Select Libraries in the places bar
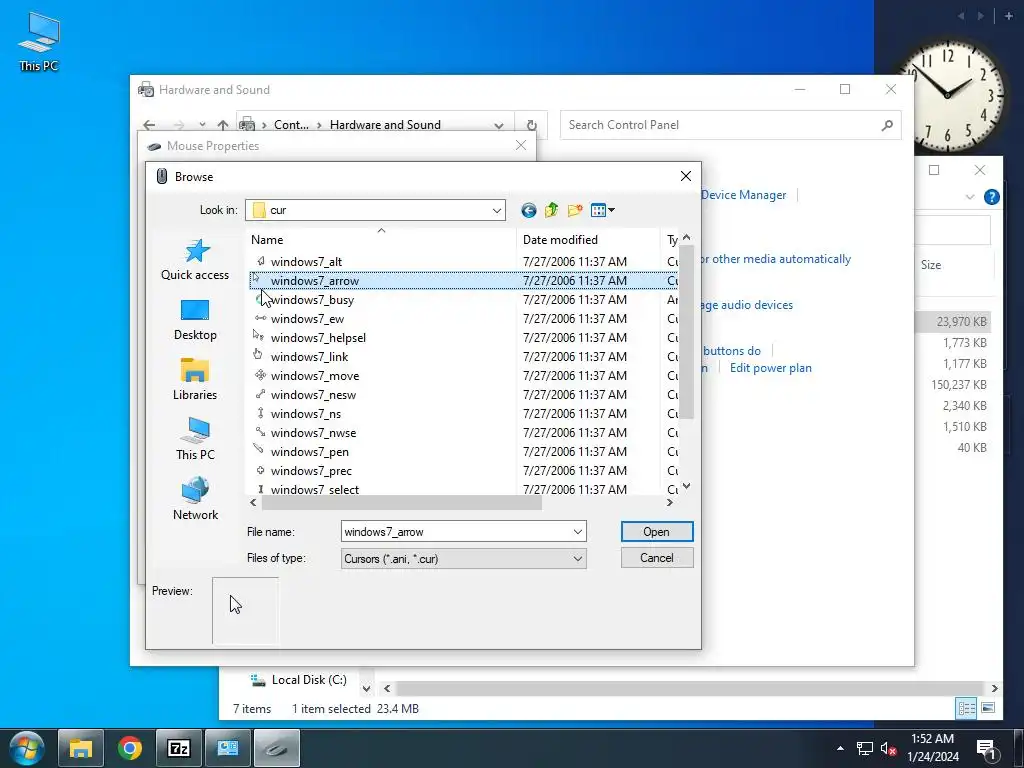Screen dimensions: 1024x768 195,379
